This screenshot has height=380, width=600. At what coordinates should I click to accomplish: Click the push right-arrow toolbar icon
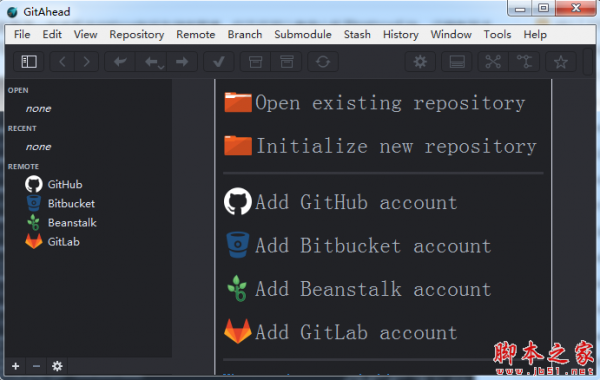tap(182, 62)
